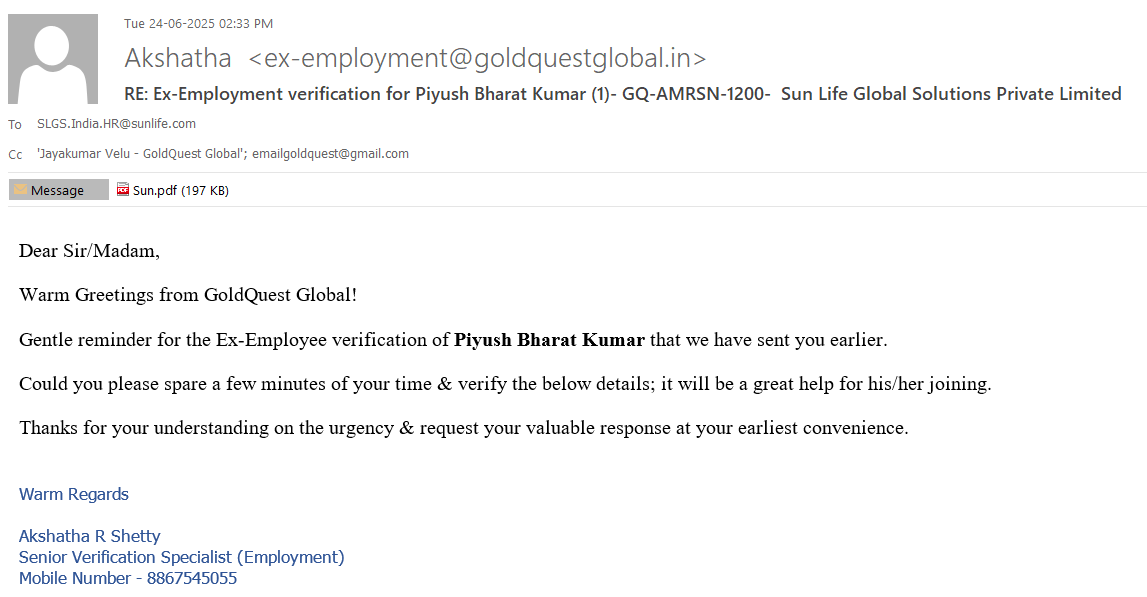Click the sender's profile avatar picture
Image resolution: width=1147 pixels, height=597 pixels.
pos(53,59)
